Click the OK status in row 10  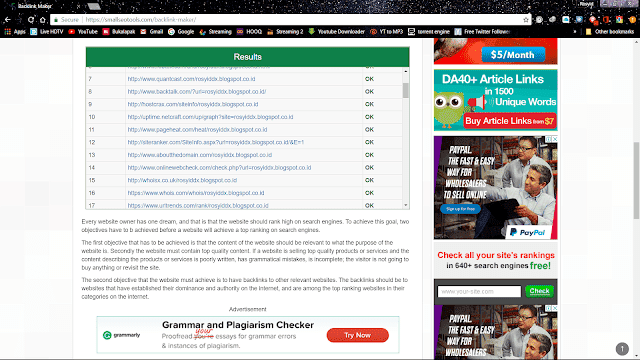pyautogui.click(x=369, y=117)
